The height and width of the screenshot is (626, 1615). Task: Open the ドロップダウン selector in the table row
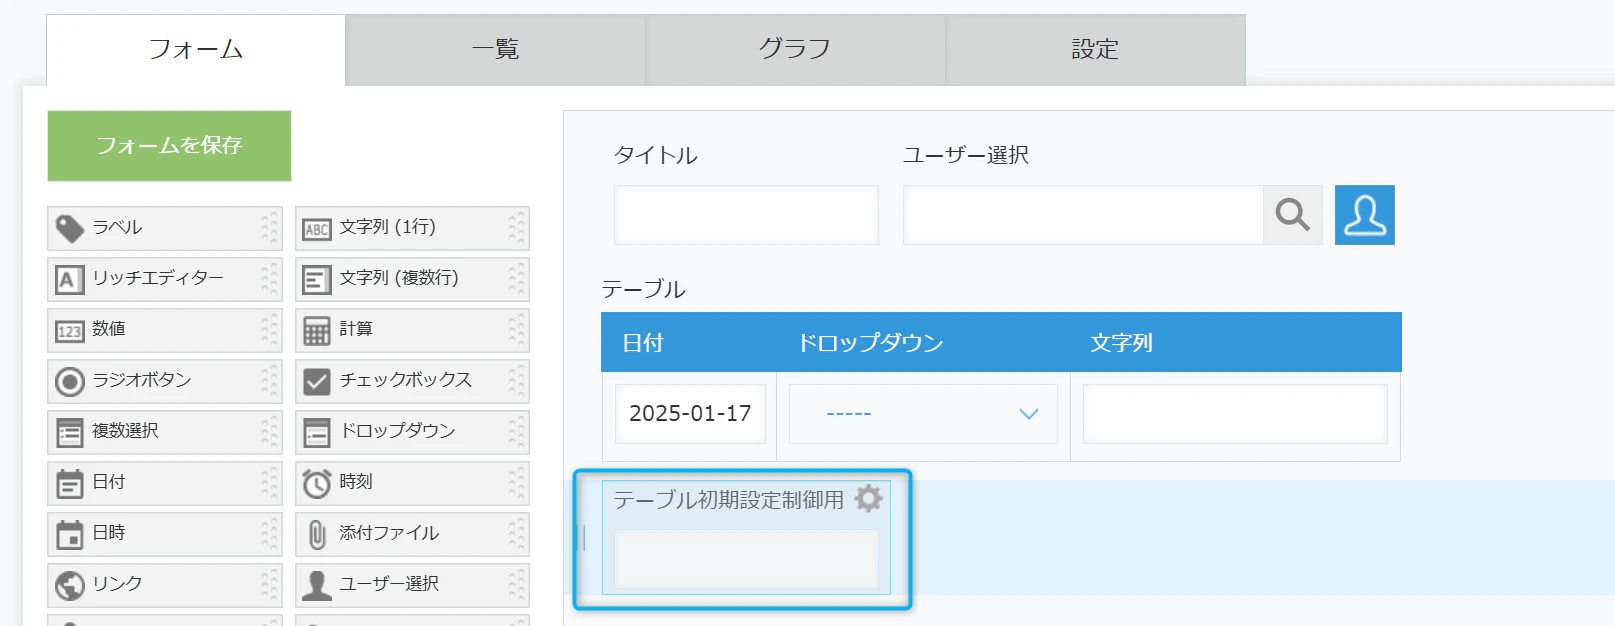923,414
